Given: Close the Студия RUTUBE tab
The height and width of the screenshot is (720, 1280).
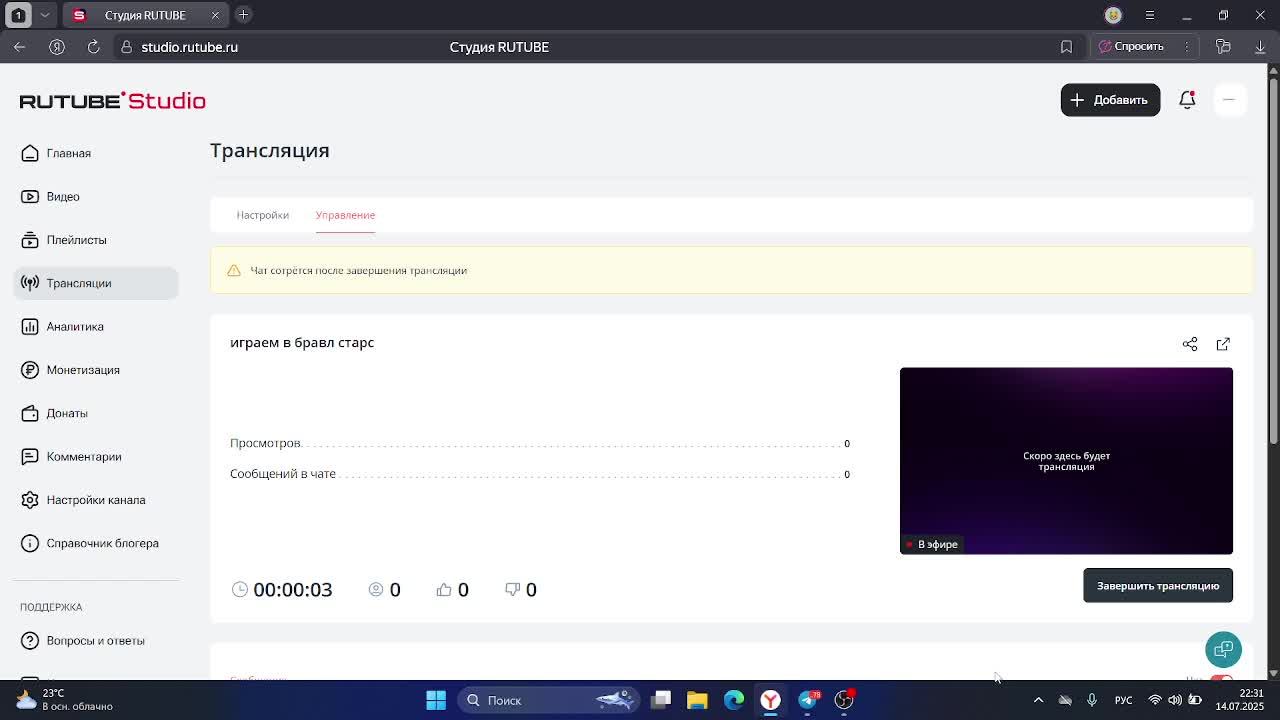Looking at the screenshot, I should [215, 15].
